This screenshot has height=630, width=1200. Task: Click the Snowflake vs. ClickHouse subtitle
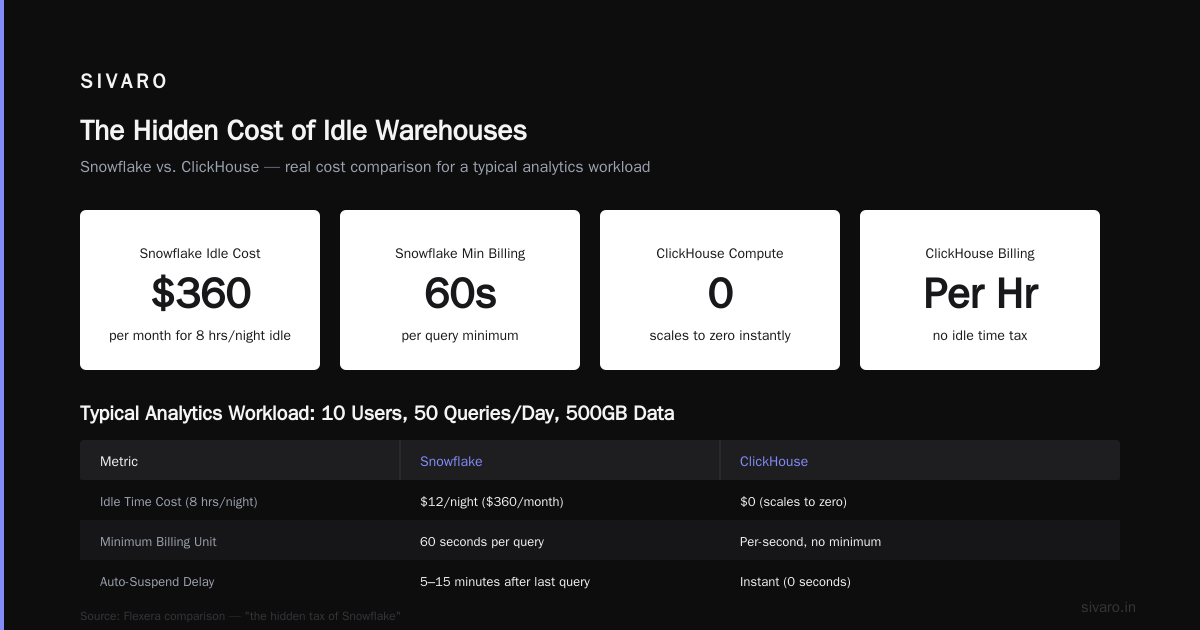click(x=365, y=167)
